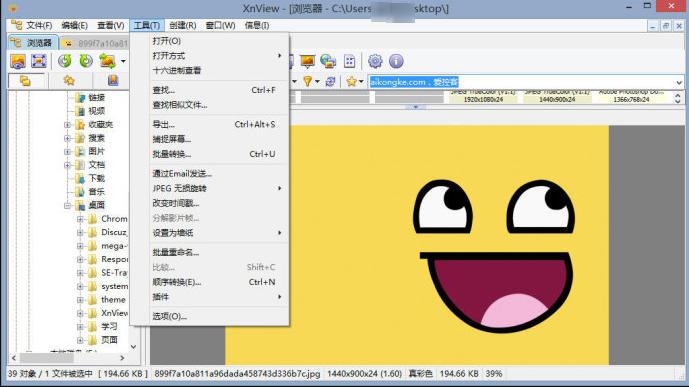
Task: Open the filter funnel dropdown arrow
Action: tap(317, 82)
